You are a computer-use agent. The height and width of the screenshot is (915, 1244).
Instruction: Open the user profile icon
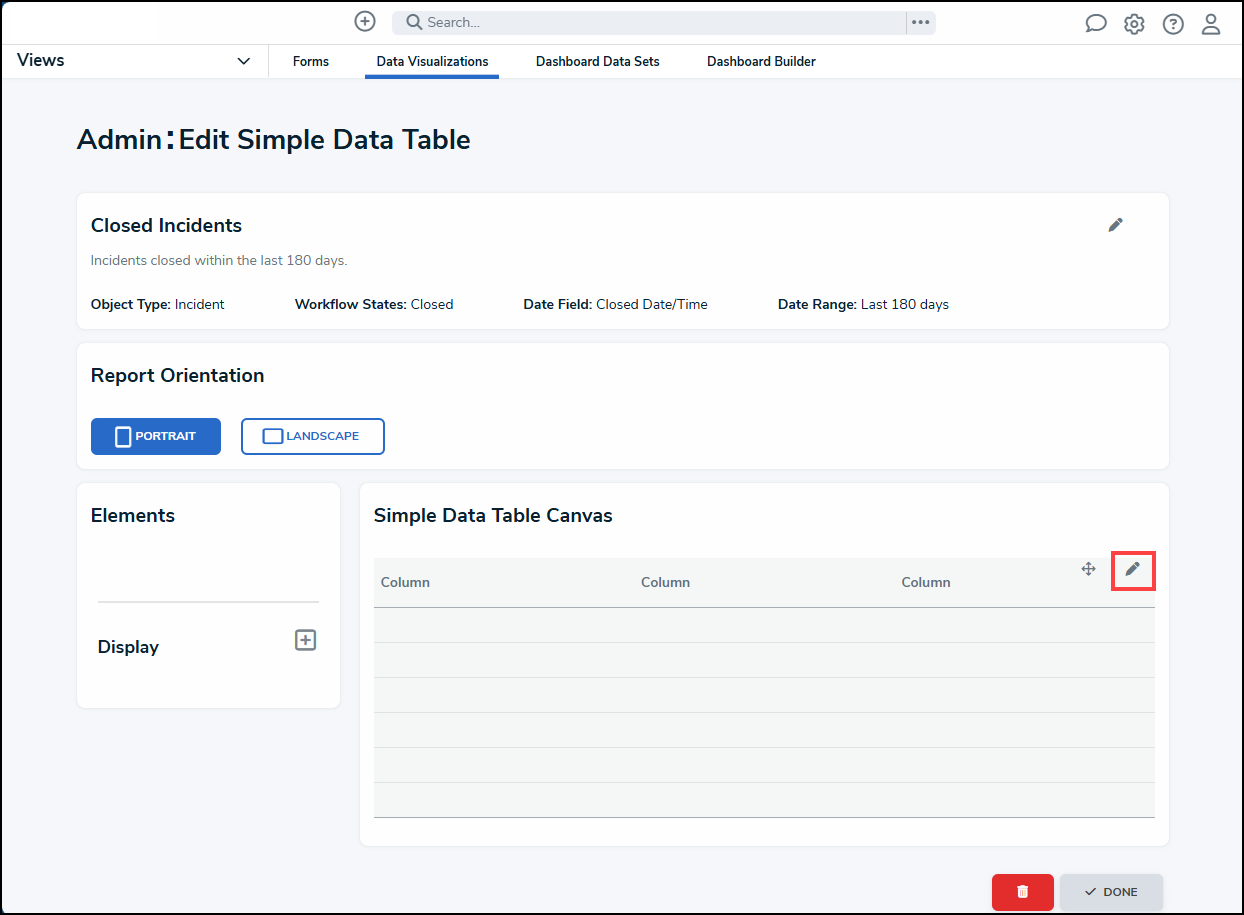coord(1211,24)
